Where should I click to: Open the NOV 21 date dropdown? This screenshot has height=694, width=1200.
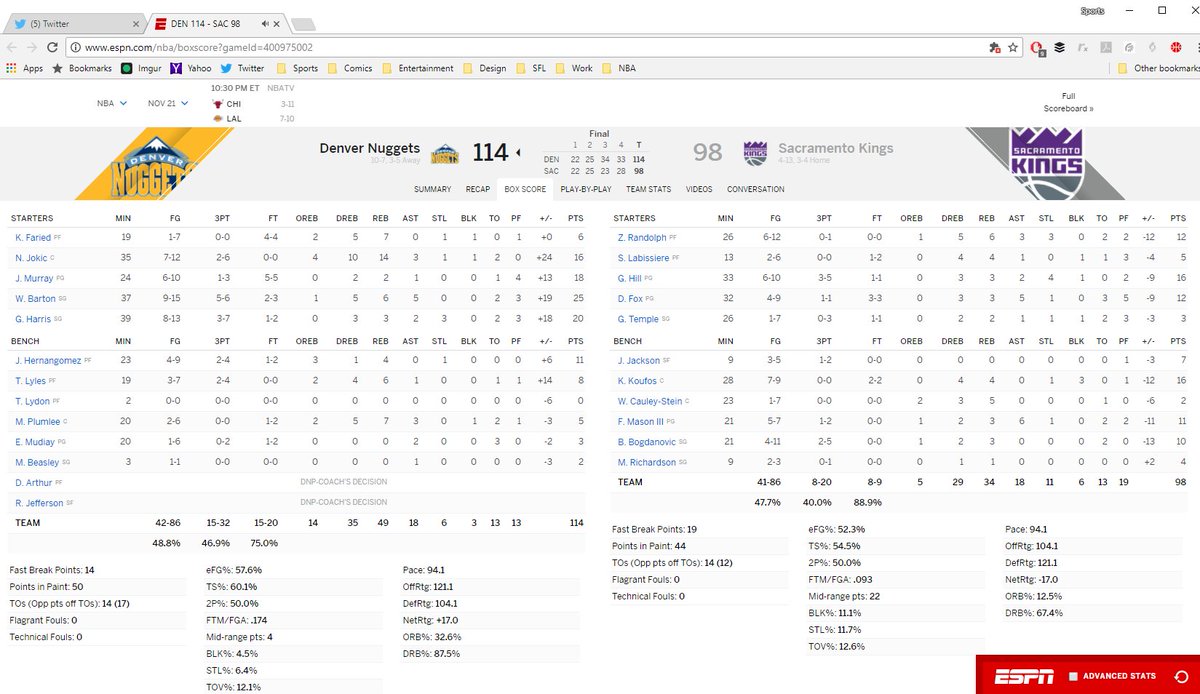168,103
